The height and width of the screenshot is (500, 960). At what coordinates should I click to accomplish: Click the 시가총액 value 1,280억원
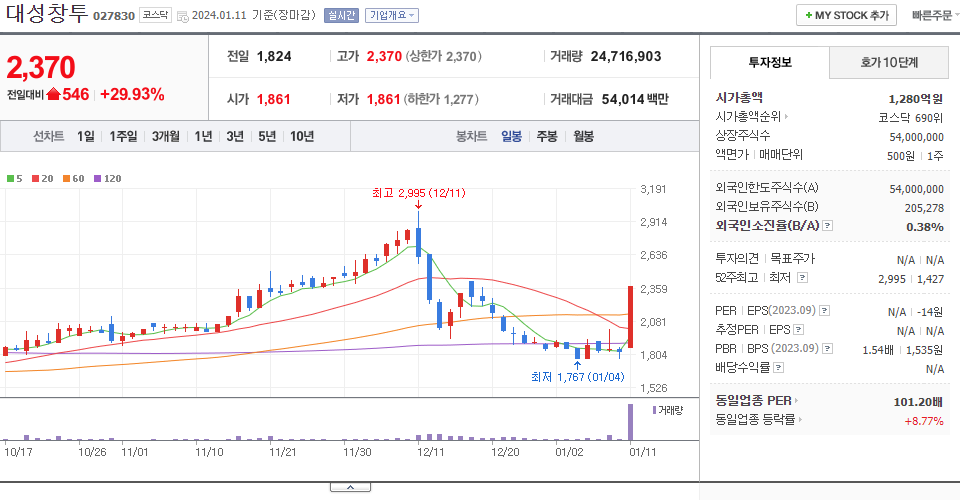coord(915,99)
